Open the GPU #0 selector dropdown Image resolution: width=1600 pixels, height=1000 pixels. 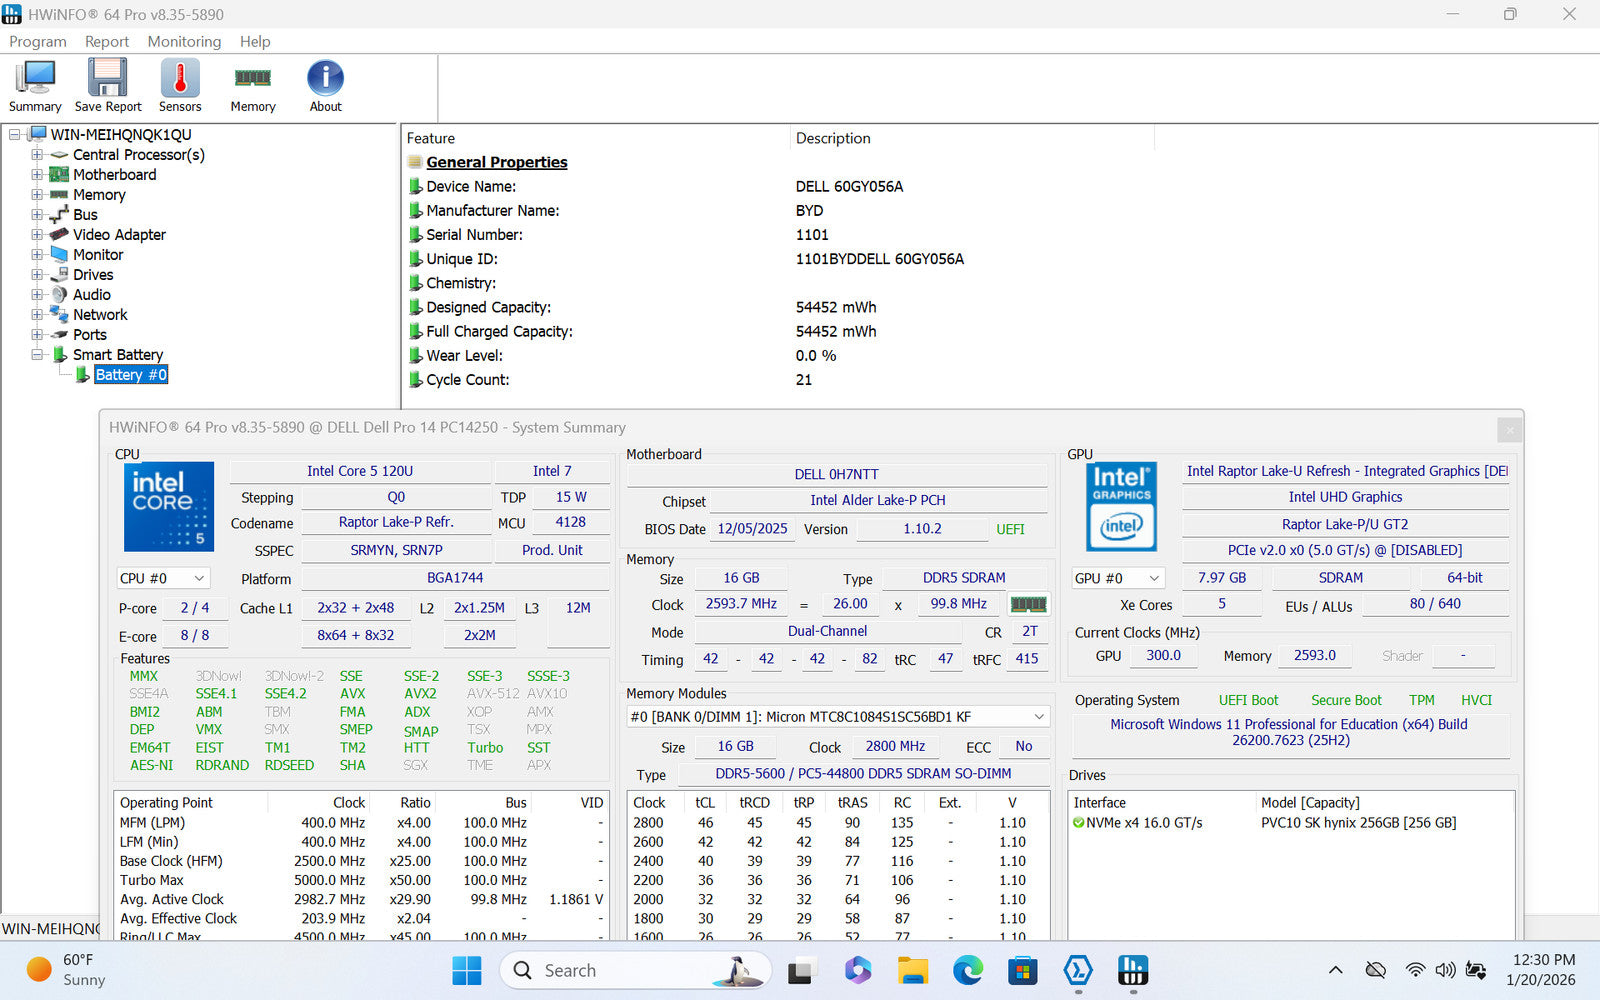1118,578
